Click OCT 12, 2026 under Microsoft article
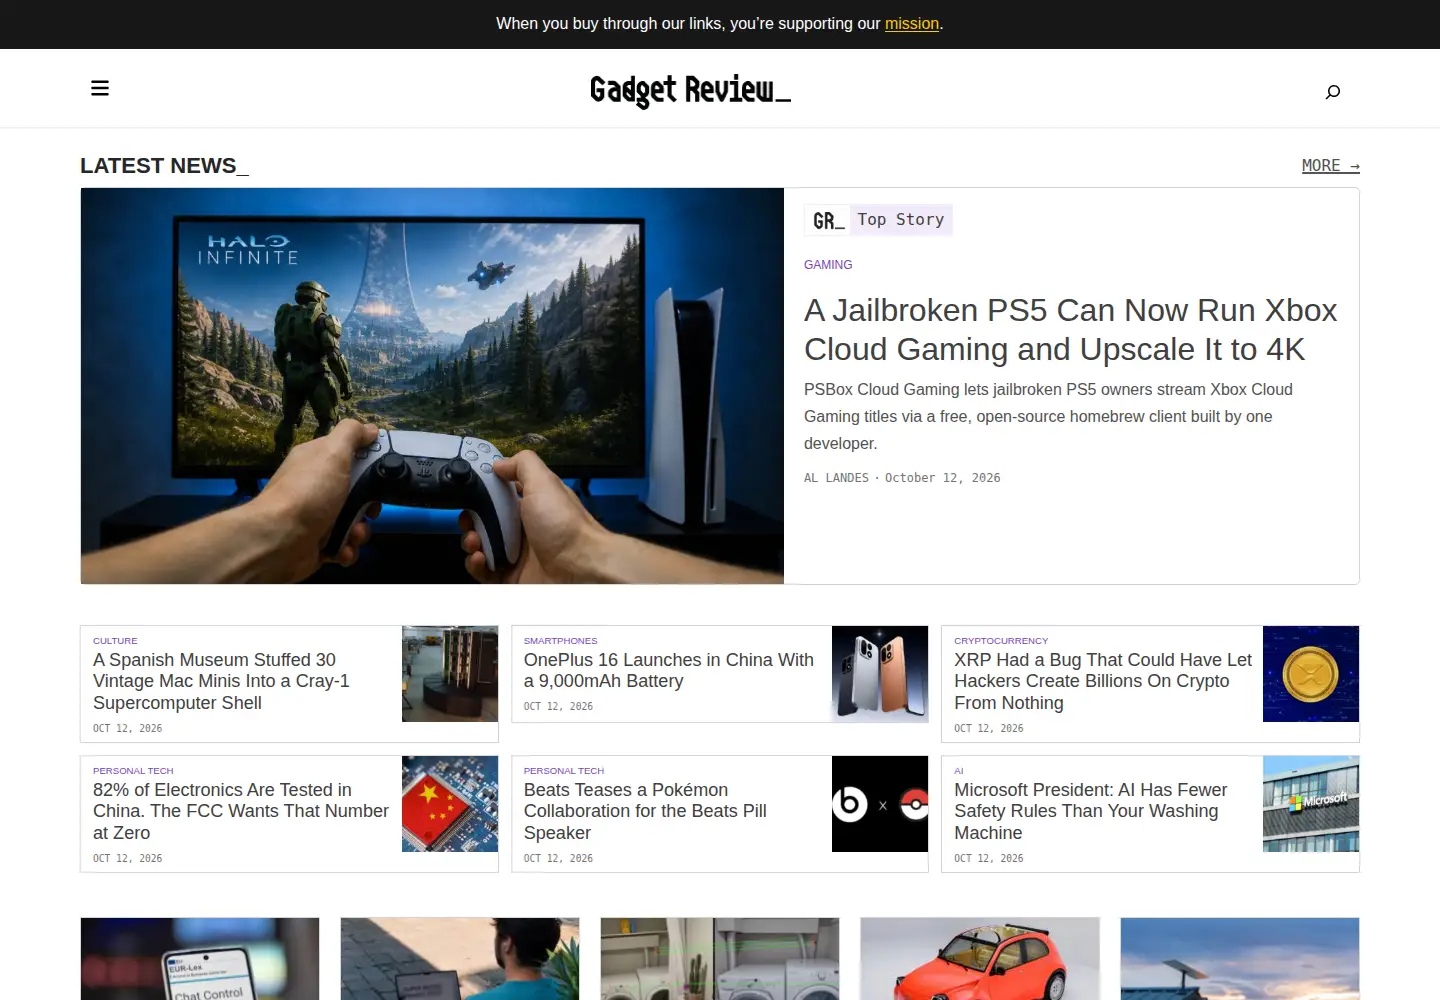 point(989,858)
